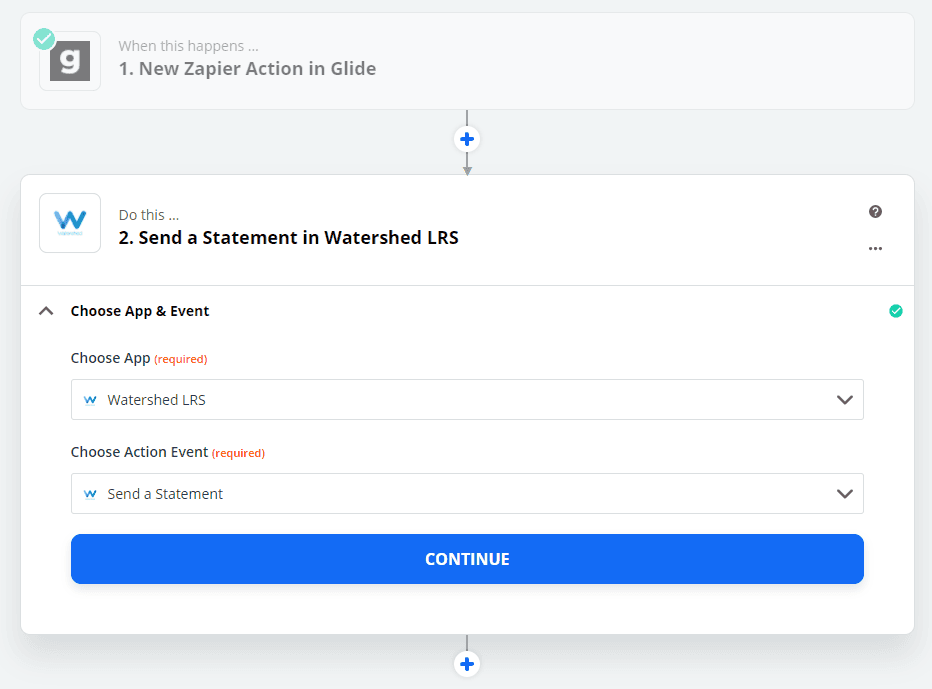Image resolution: width=932 pixels, height=689 pixels.
Task: Add a step between Glide and Watershed
Action: pyautogui.click(x=467, y=139)
